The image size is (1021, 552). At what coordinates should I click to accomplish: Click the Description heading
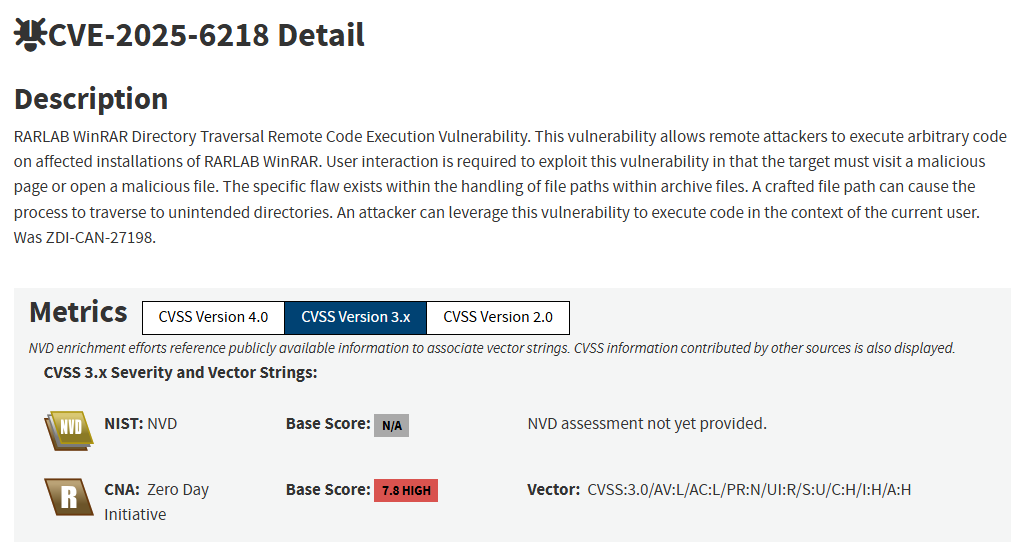(91, 99)
